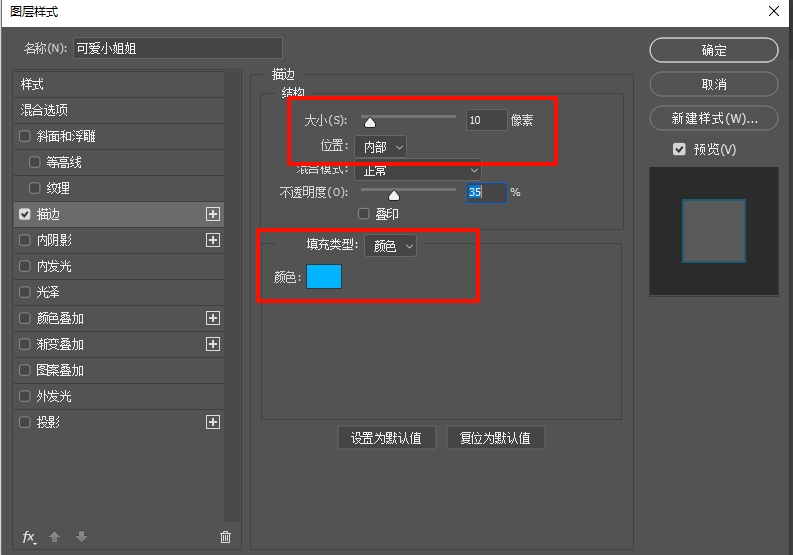Click the plus icon next to 描边
Screen dimensions: 793x555
(x=212, y=214)
